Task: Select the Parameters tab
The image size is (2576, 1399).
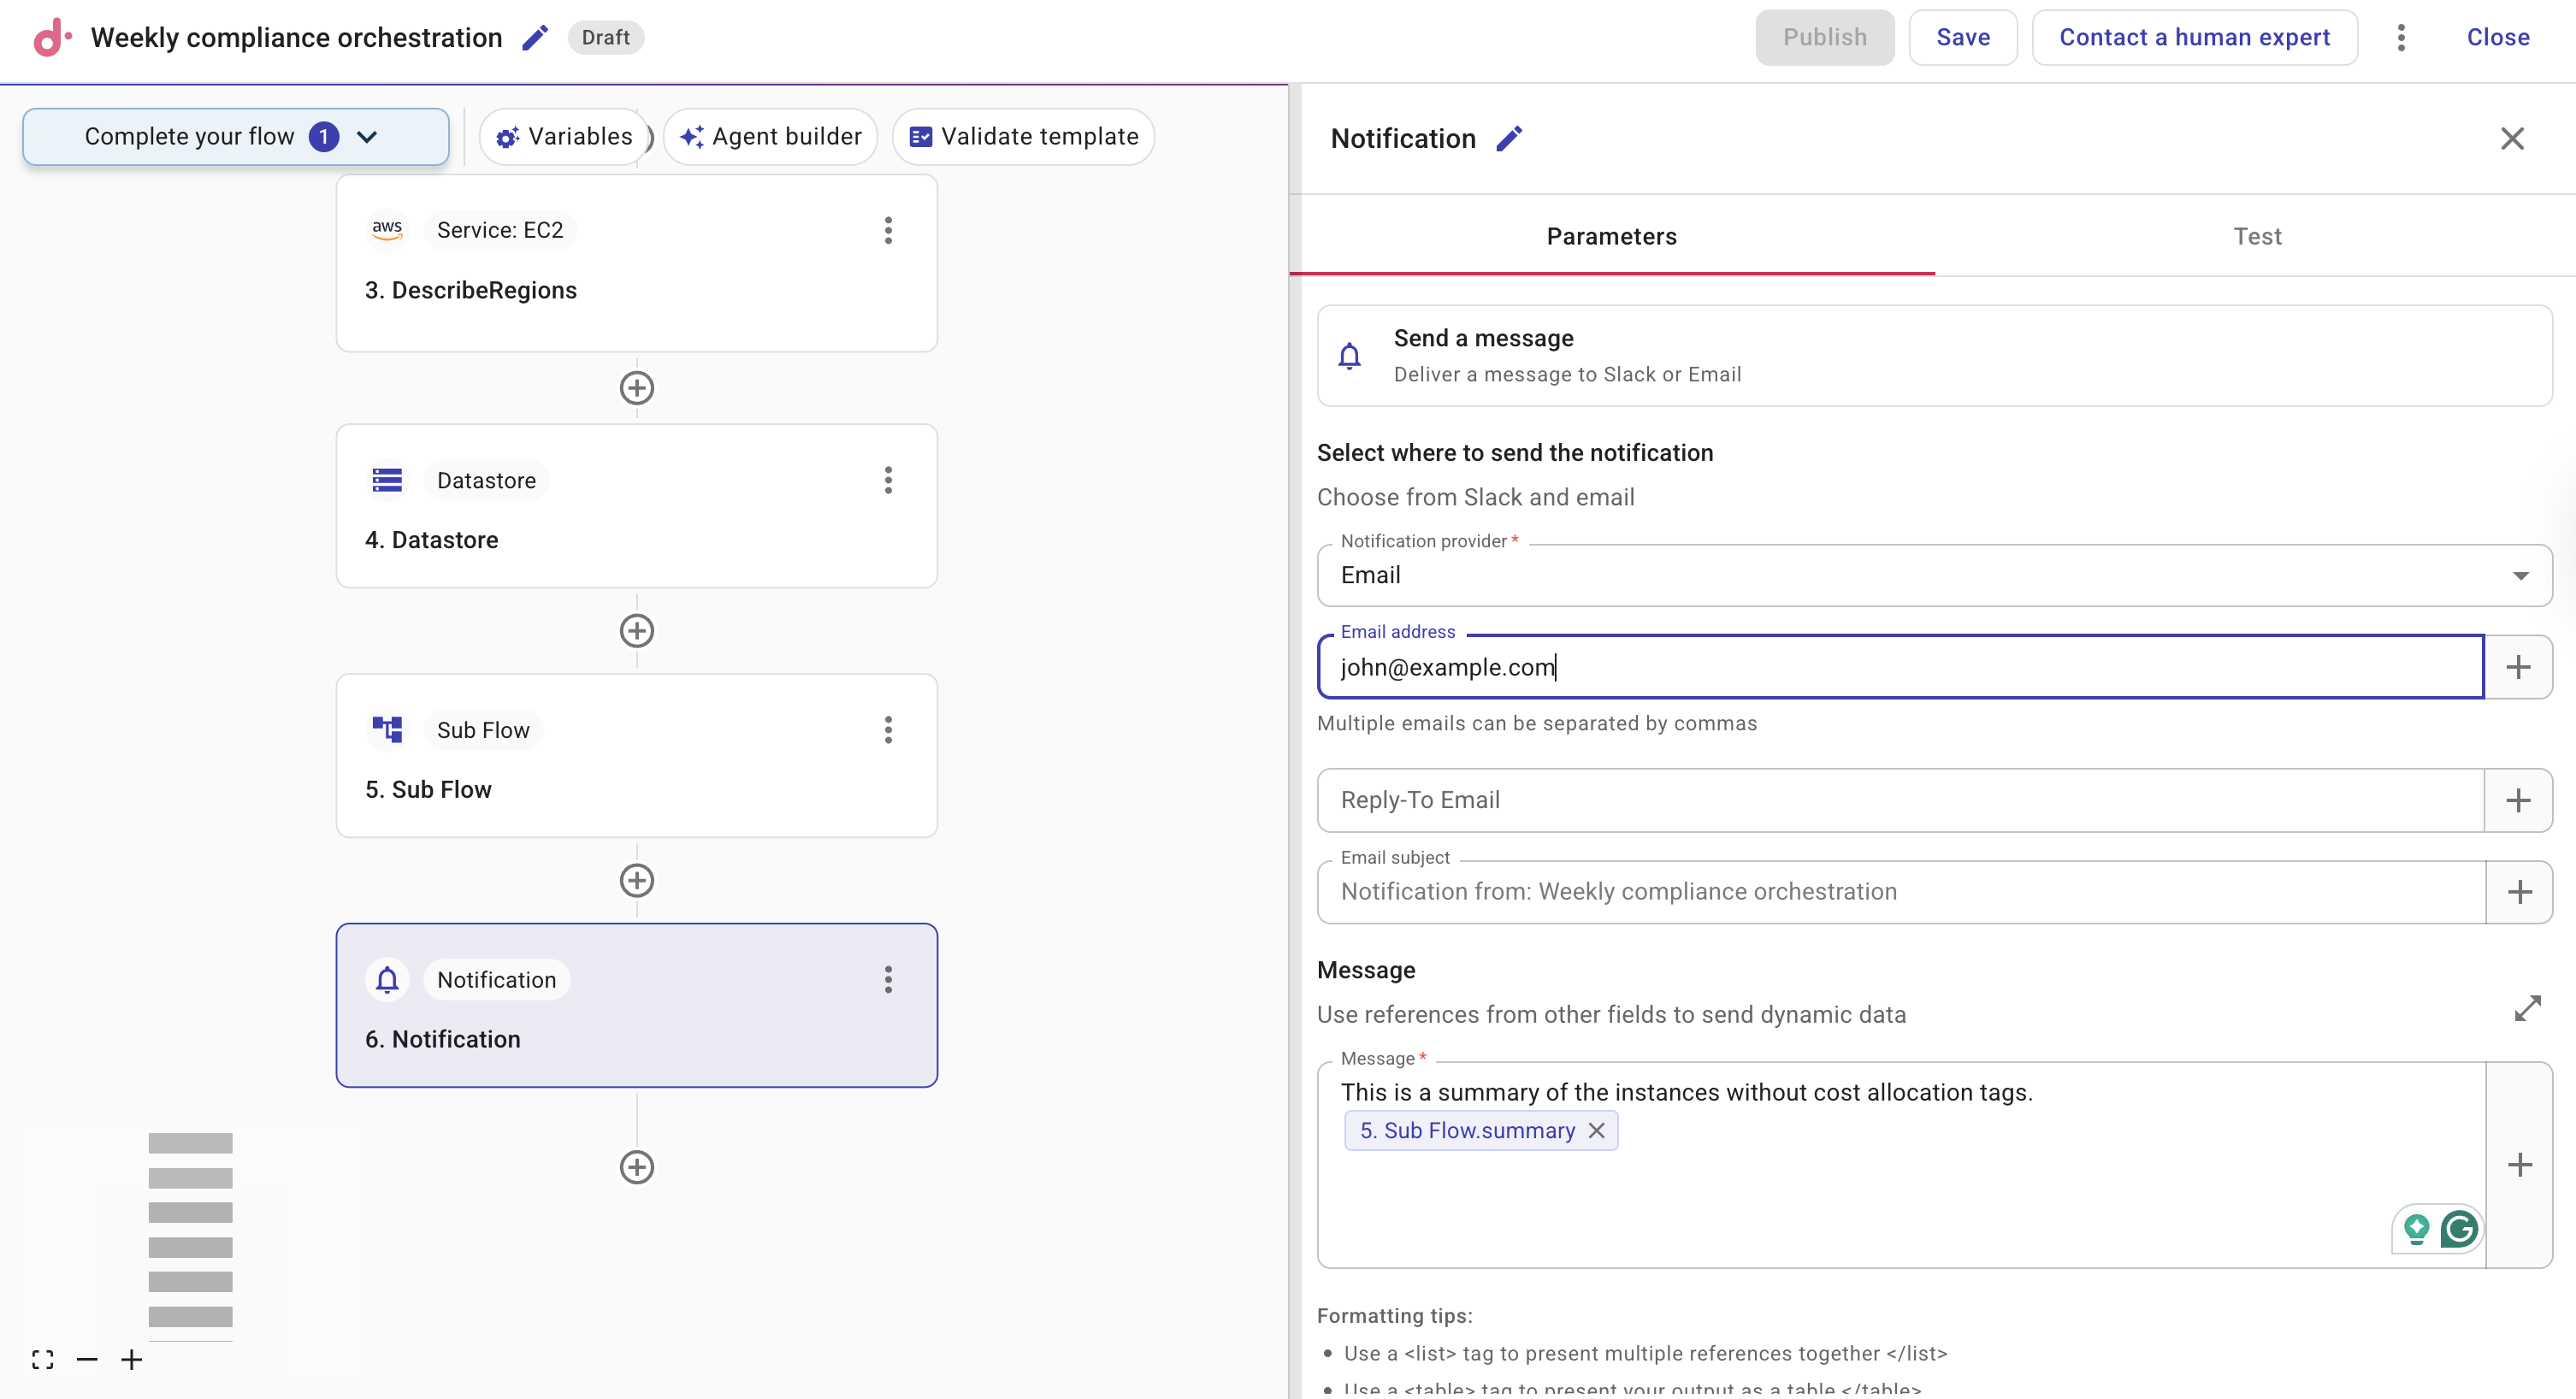Action: pos(1611,236)
